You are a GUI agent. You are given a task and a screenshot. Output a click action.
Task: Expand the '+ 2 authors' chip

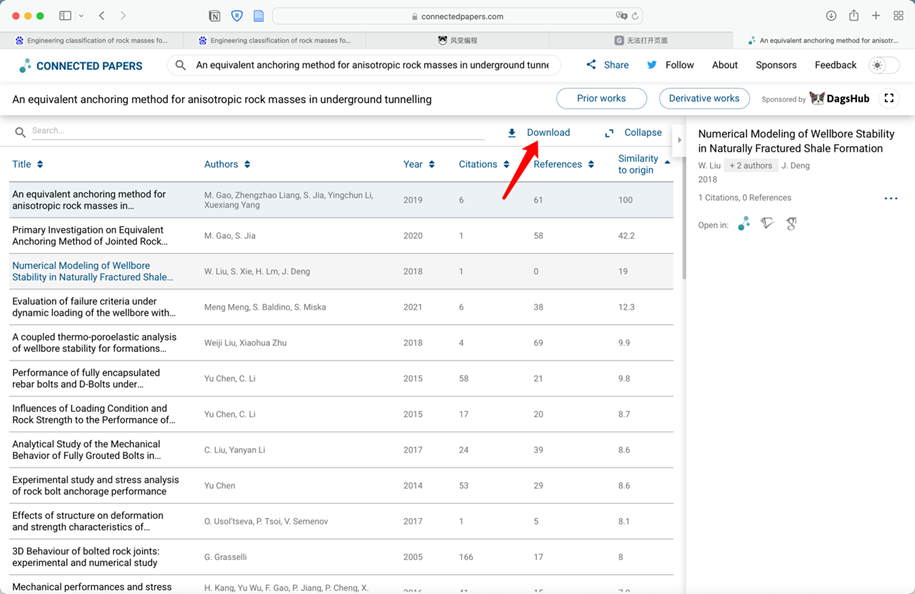[x=750, y=165]
